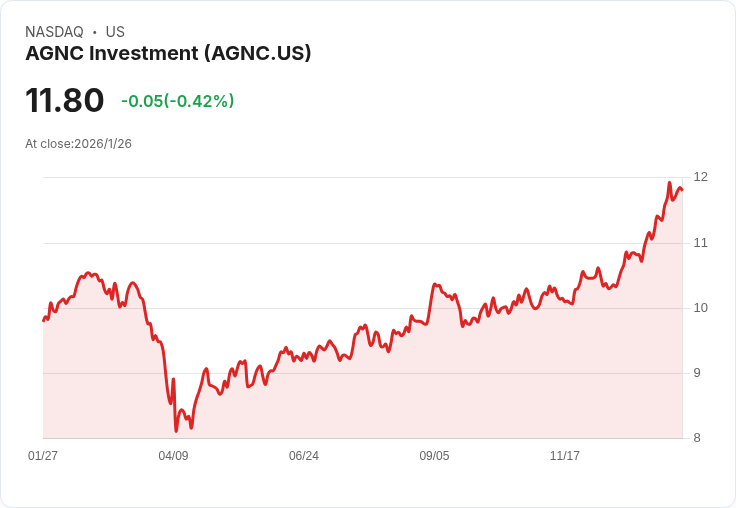Select the 04/09 date on the x-axis
This screenshot has width=736, height=508.
click(x=173, y=456)
